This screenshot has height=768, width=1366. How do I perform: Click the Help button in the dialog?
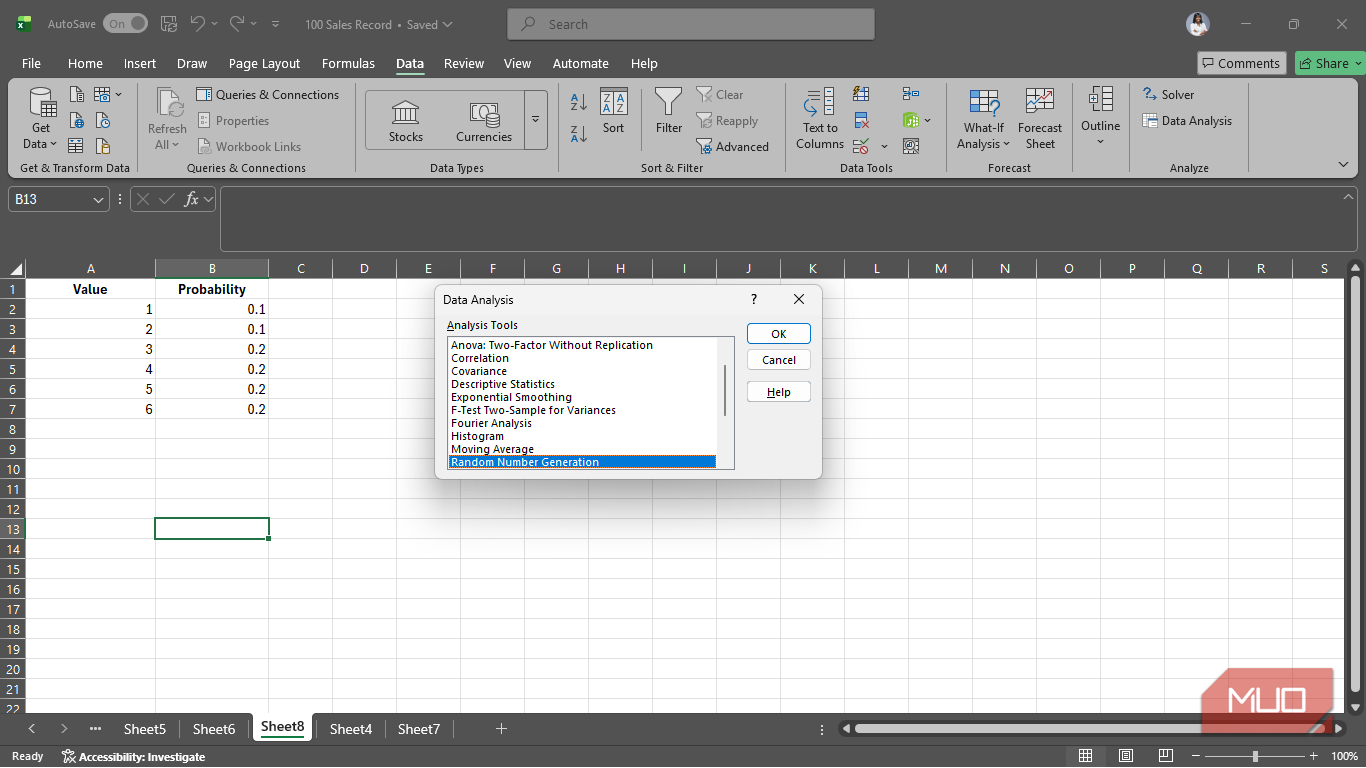coord(779,392)
